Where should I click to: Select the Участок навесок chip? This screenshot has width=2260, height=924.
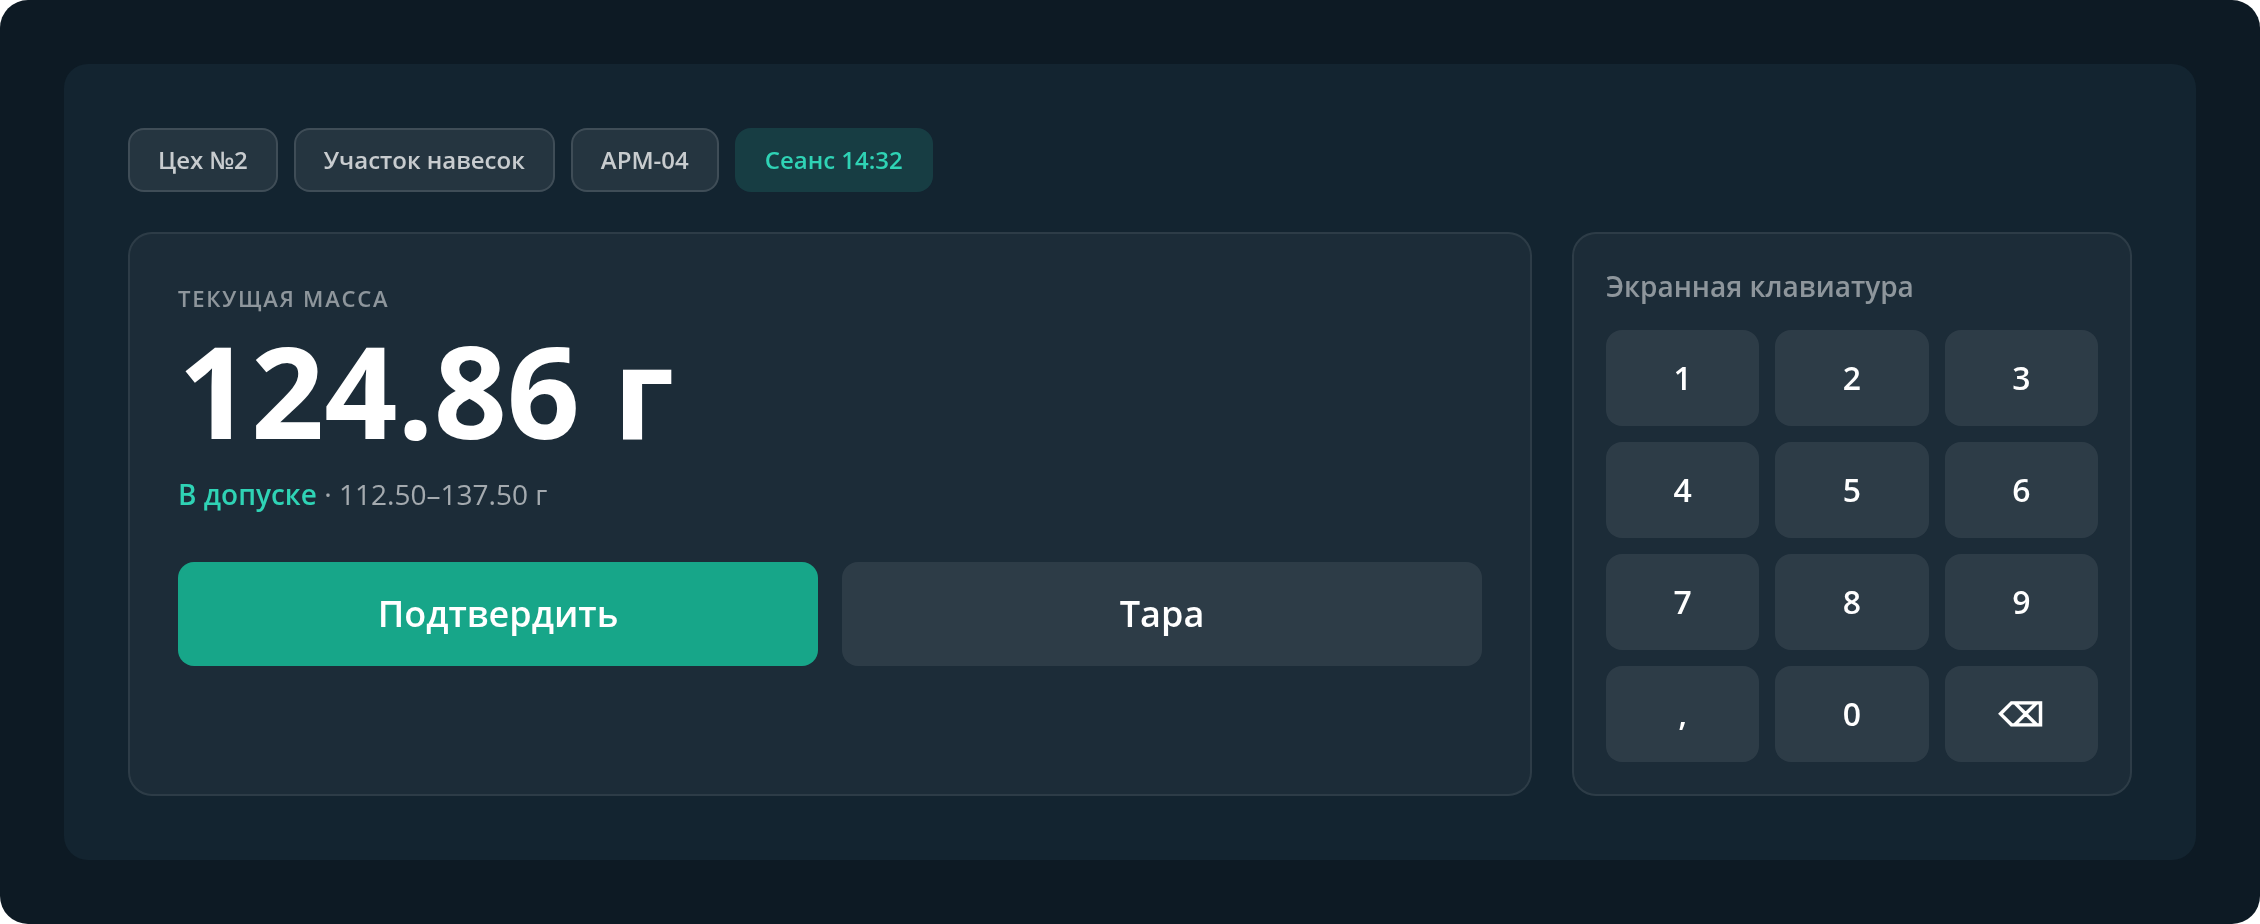pos(424,160)
